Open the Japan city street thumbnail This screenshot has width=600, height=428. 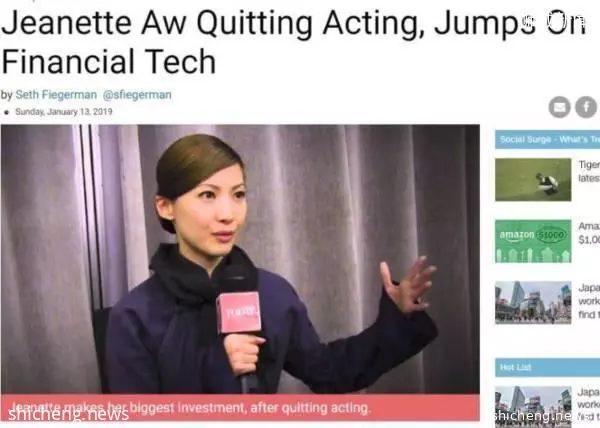(x=533, y=303)
